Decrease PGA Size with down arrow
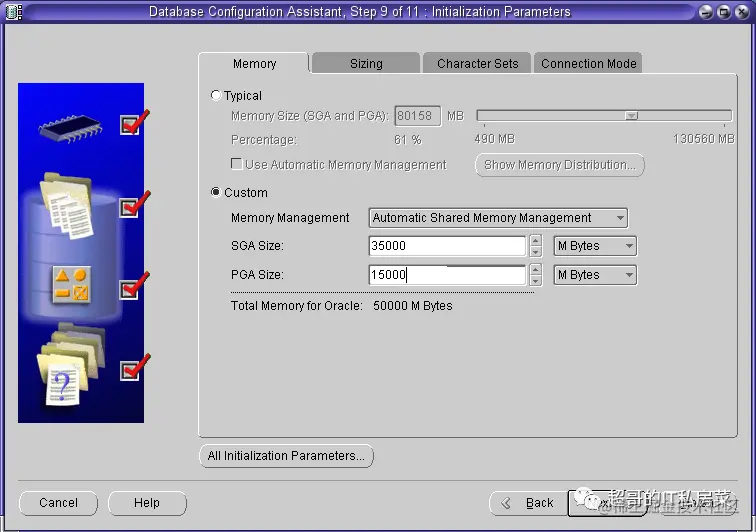Image resolution: width=756 pixels, height=532 pixels. click(535, 281)
